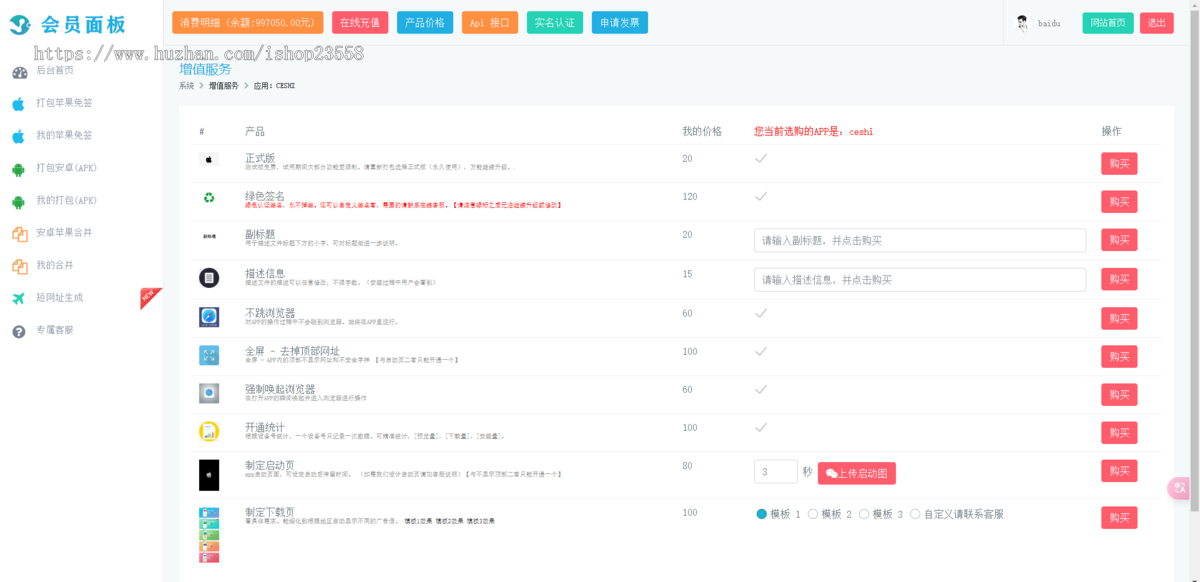Click the dashboard icon beside 后台首页
This screenshot has height=582, width=1200.
(19, 72)
